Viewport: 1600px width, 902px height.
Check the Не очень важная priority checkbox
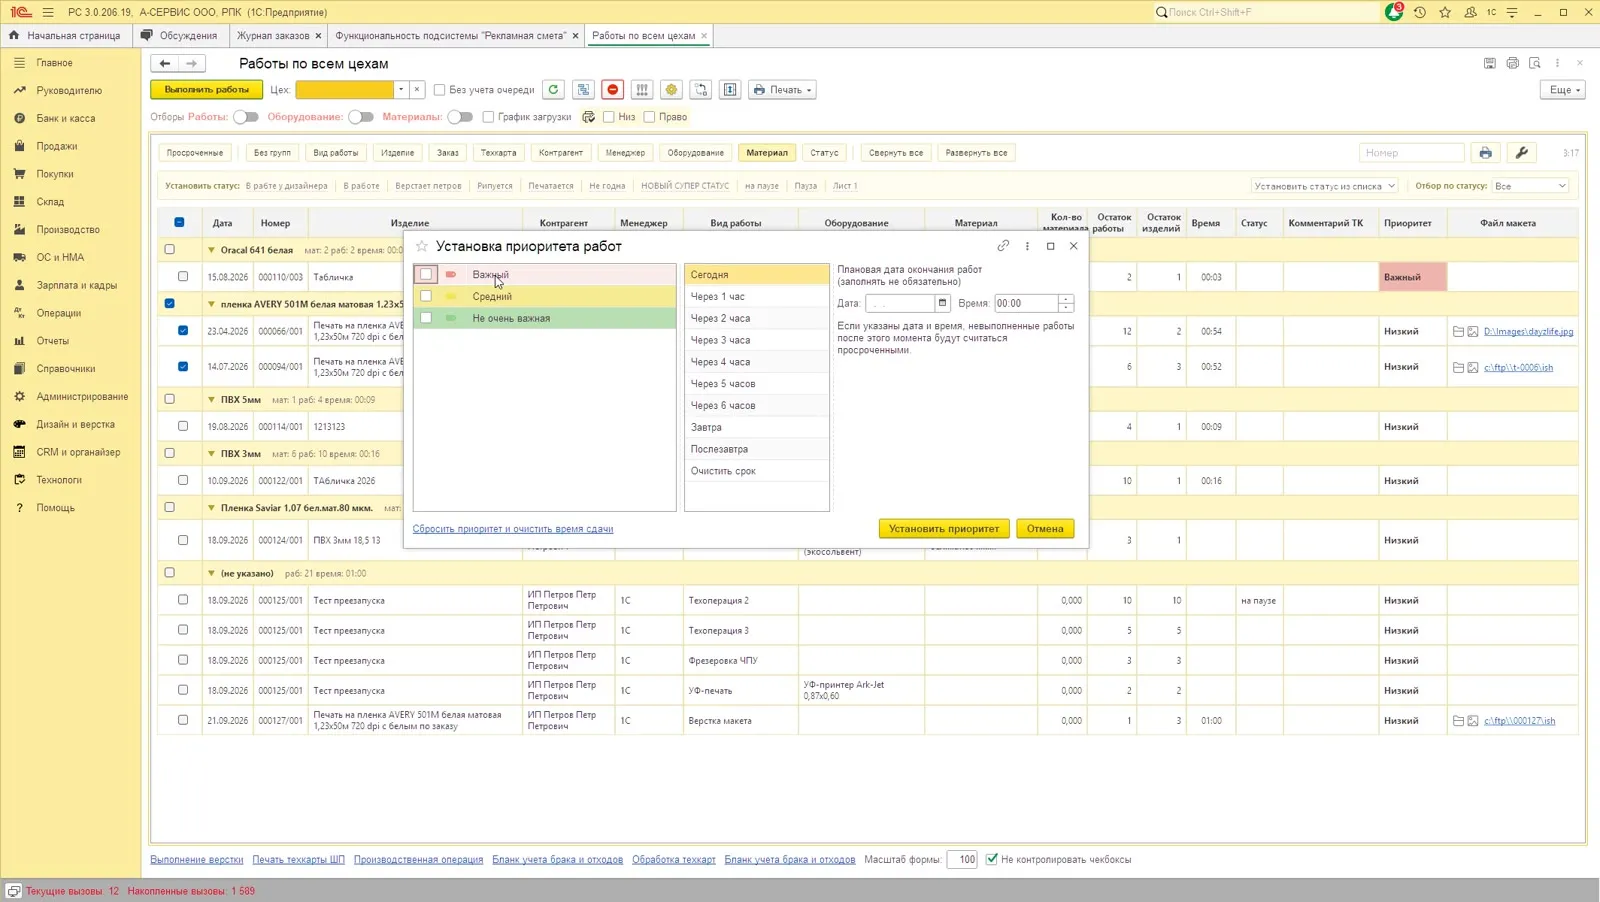(426, 318)
